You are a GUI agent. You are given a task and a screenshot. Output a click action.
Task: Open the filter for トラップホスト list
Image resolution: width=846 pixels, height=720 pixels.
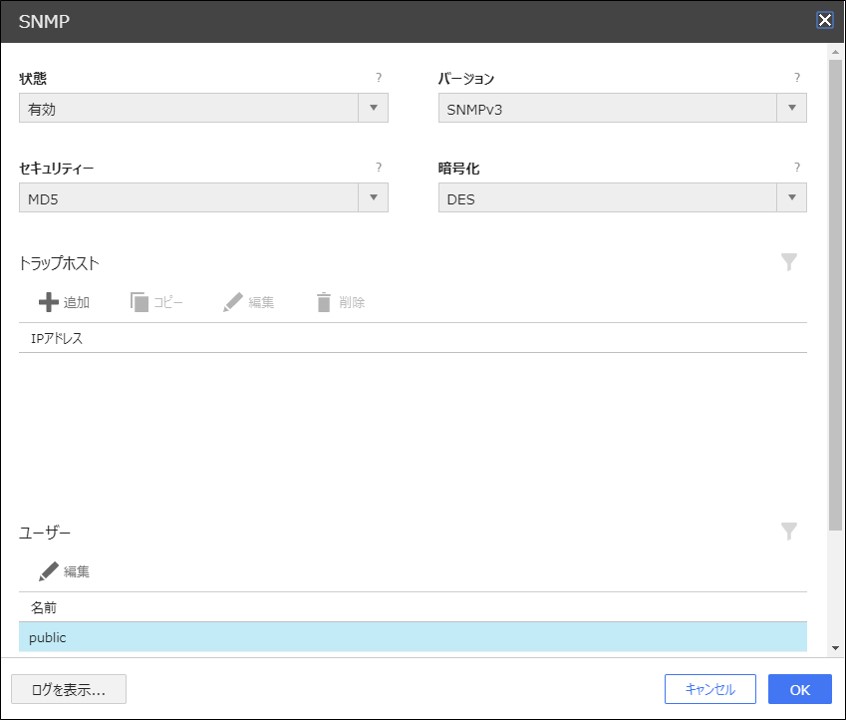click(789, 262)
